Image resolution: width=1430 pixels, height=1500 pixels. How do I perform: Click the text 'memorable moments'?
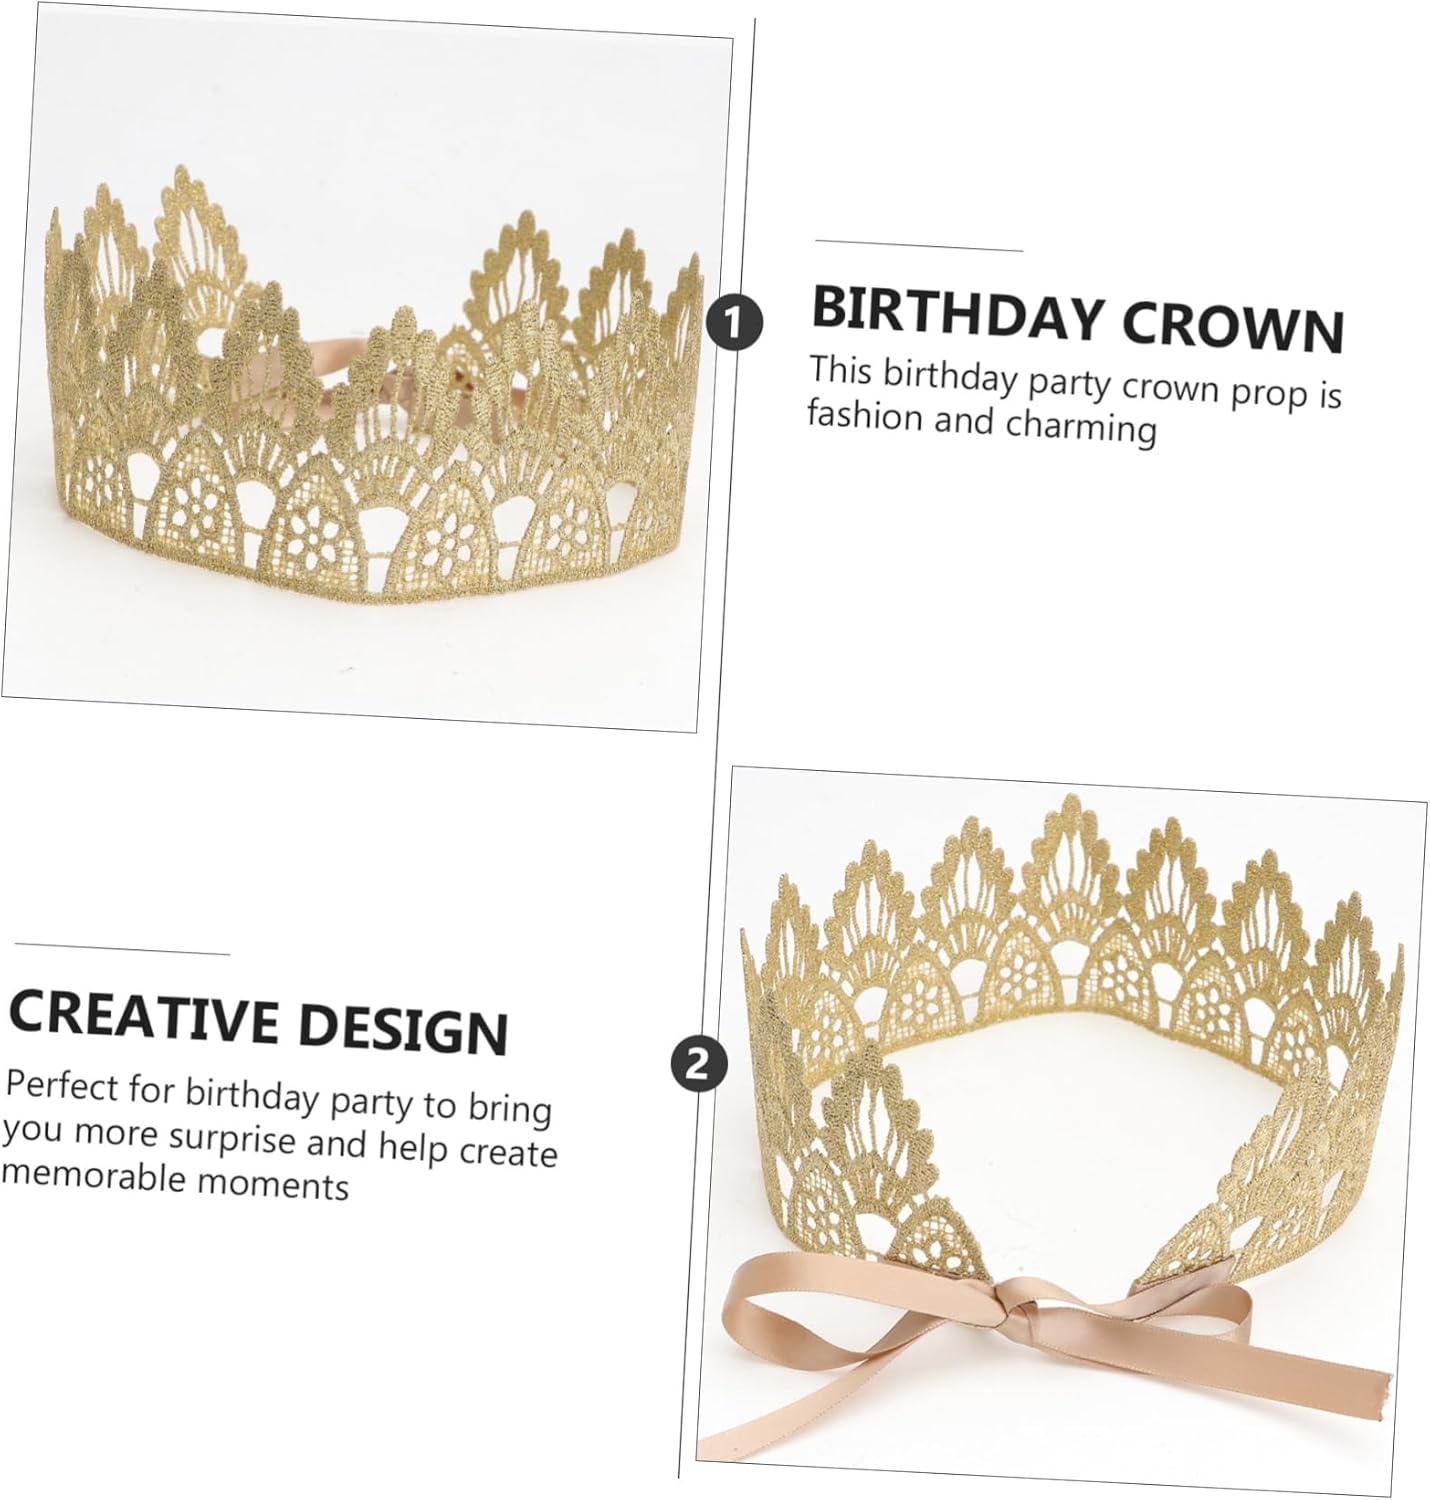[175, 1181]
